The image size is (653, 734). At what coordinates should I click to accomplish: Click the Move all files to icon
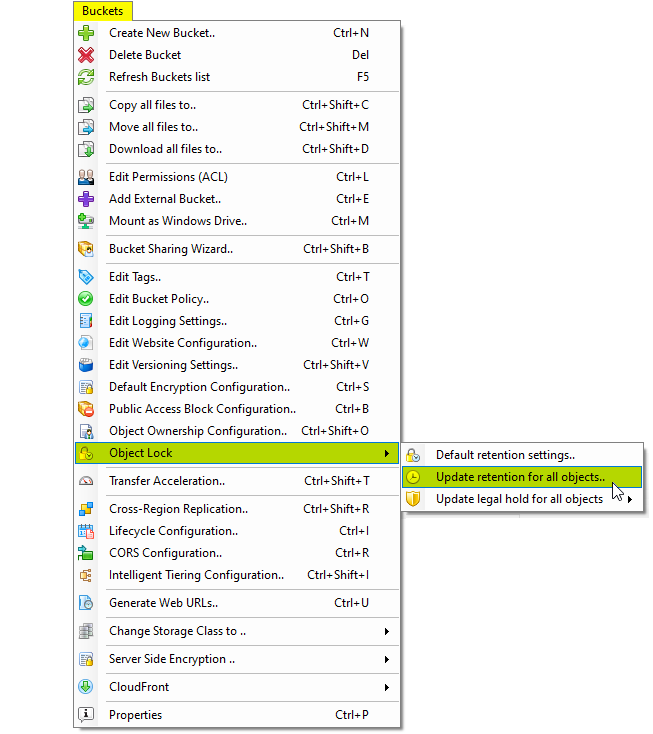pos(86,127)
